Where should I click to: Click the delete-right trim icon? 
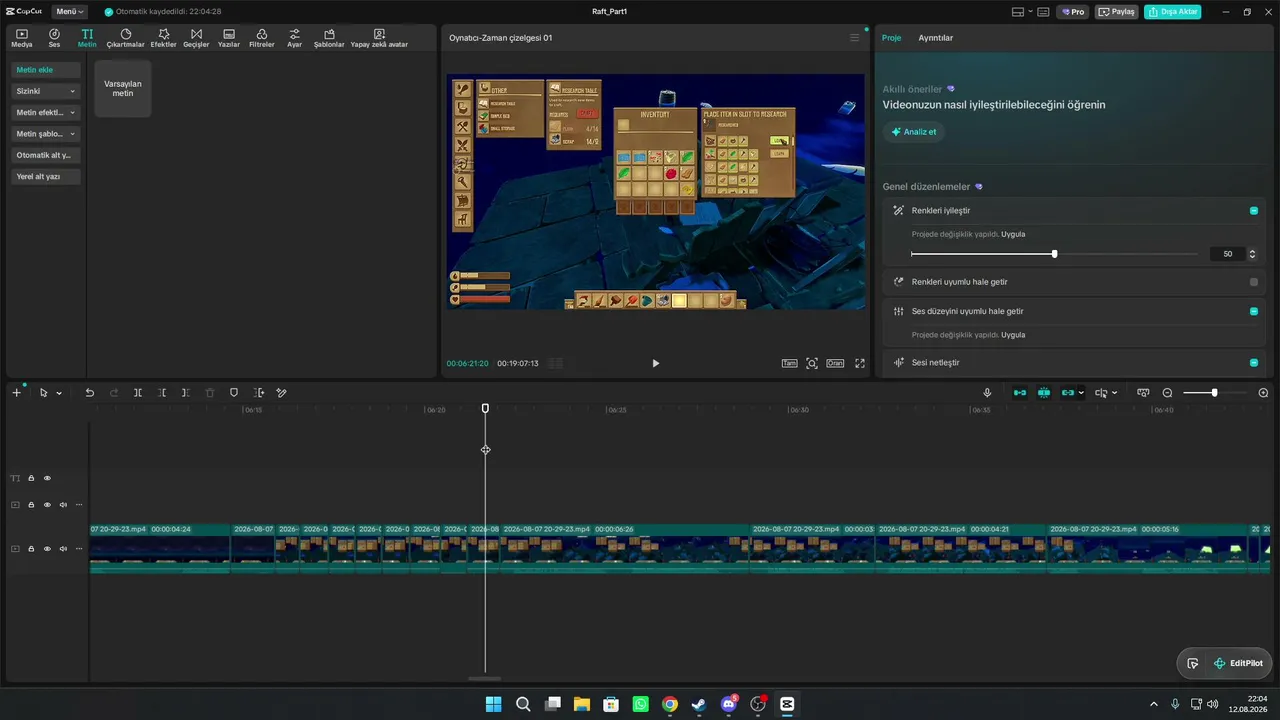(x=186, y=393)
